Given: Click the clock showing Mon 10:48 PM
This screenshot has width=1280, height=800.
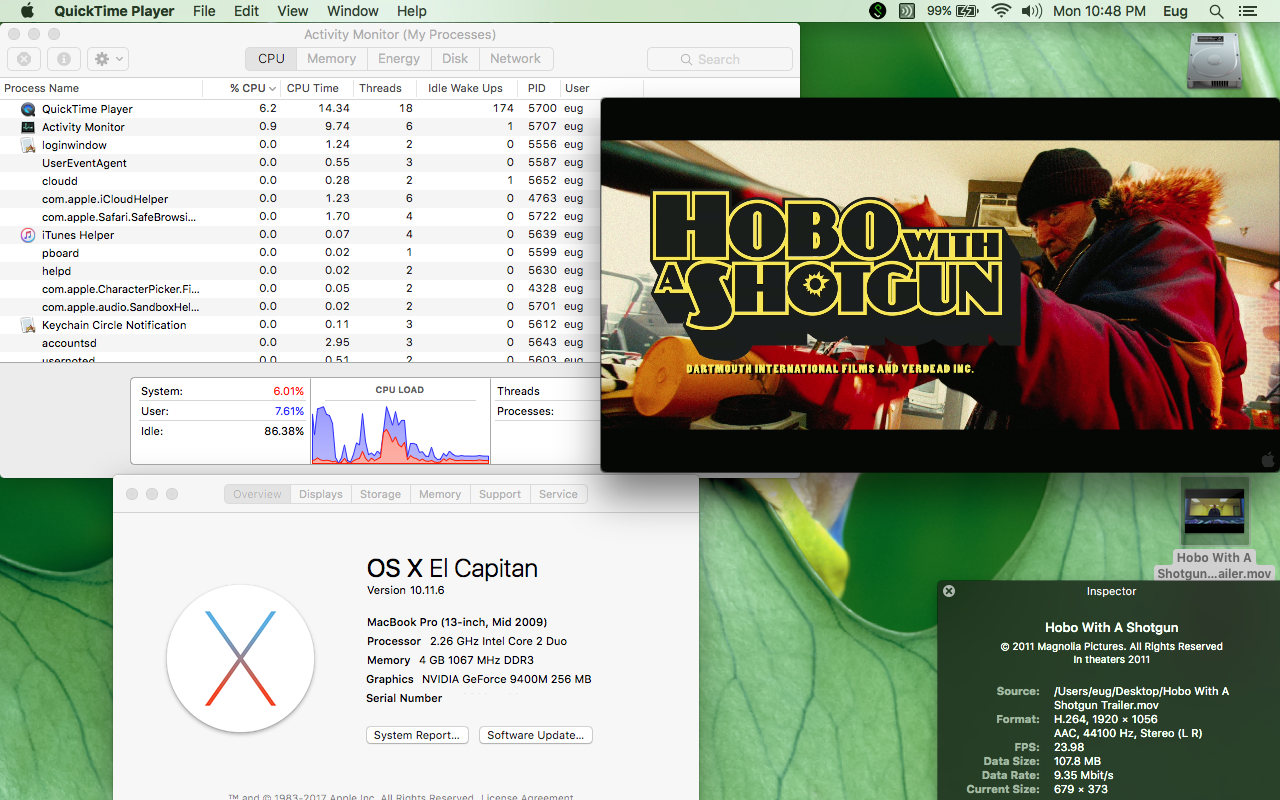Looking at the screenshot, I should tap(1099, 11).
